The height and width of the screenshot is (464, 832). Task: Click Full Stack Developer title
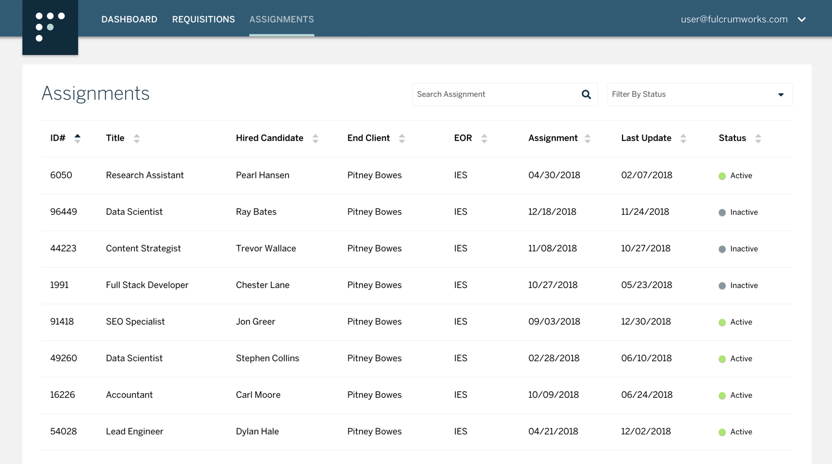(147, 285)
